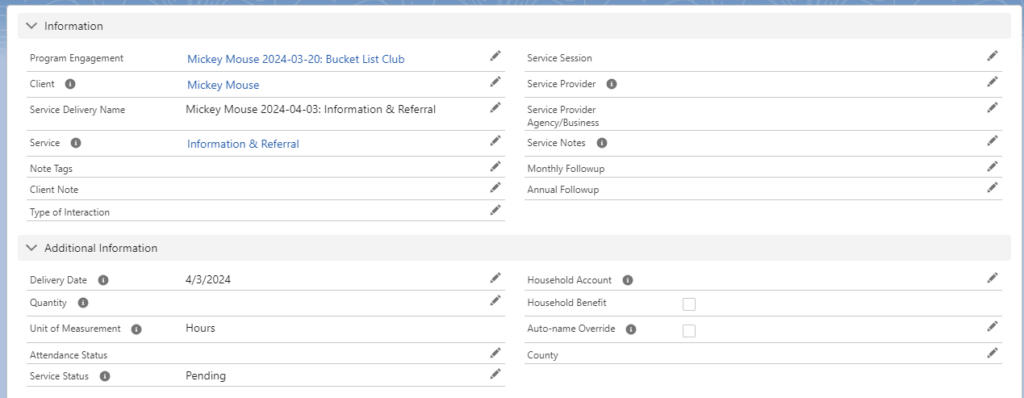The width and height of the screenshot is (1024, 398).
Task: Edit Service Status via its pencil icon
Action: tap(496, 374)
